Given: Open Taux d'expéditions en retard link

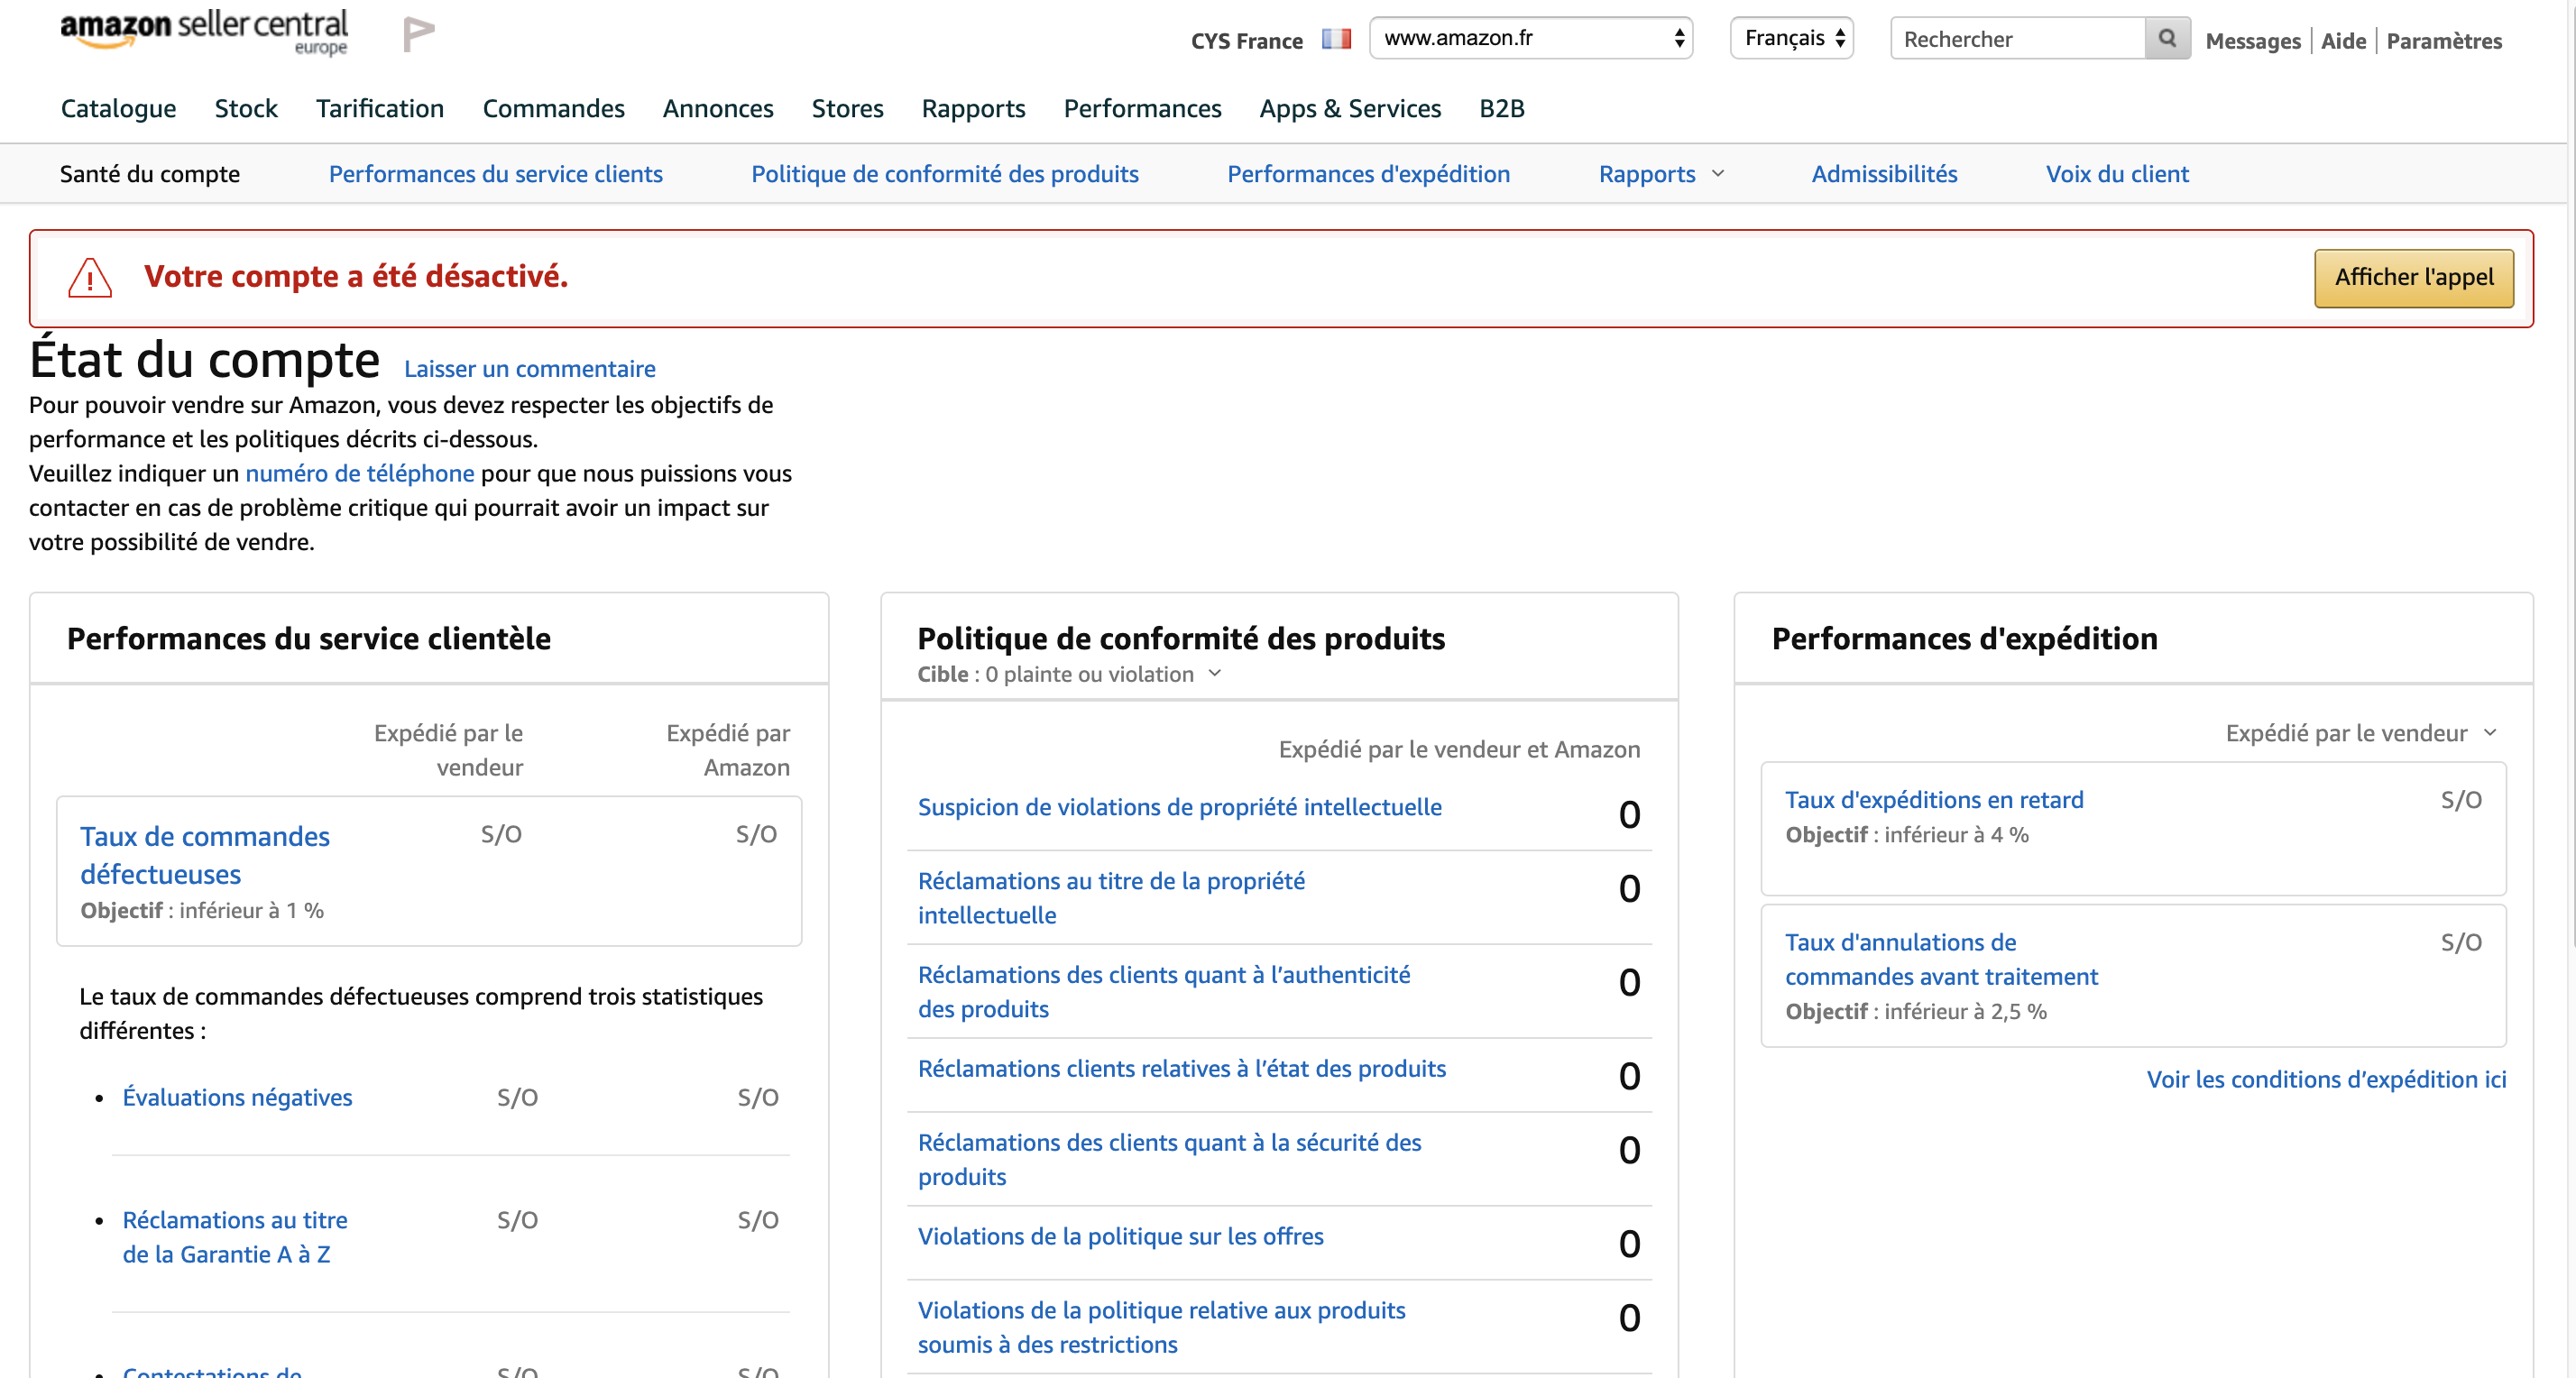Looking at the screenshot, I should click(x=1934, y=800).
